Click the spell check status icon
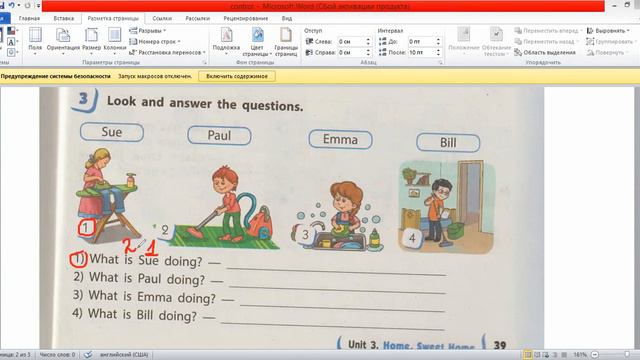Screen dimensions: 640x360 coord(88,355)
